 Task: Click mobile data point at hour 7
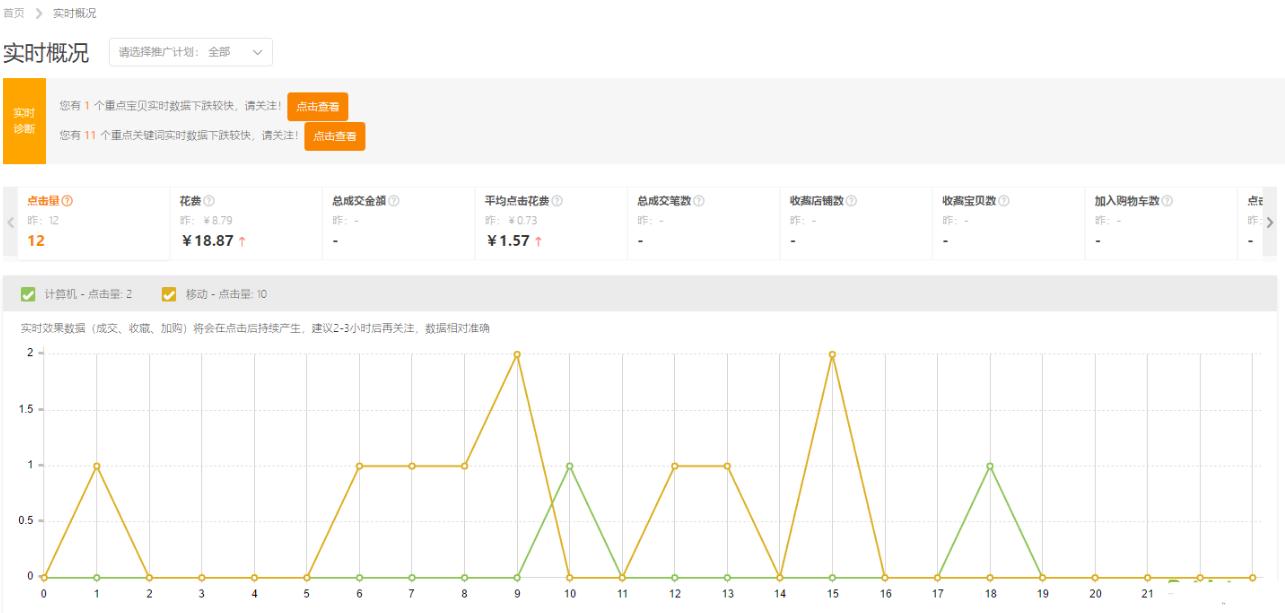point(412,466)
